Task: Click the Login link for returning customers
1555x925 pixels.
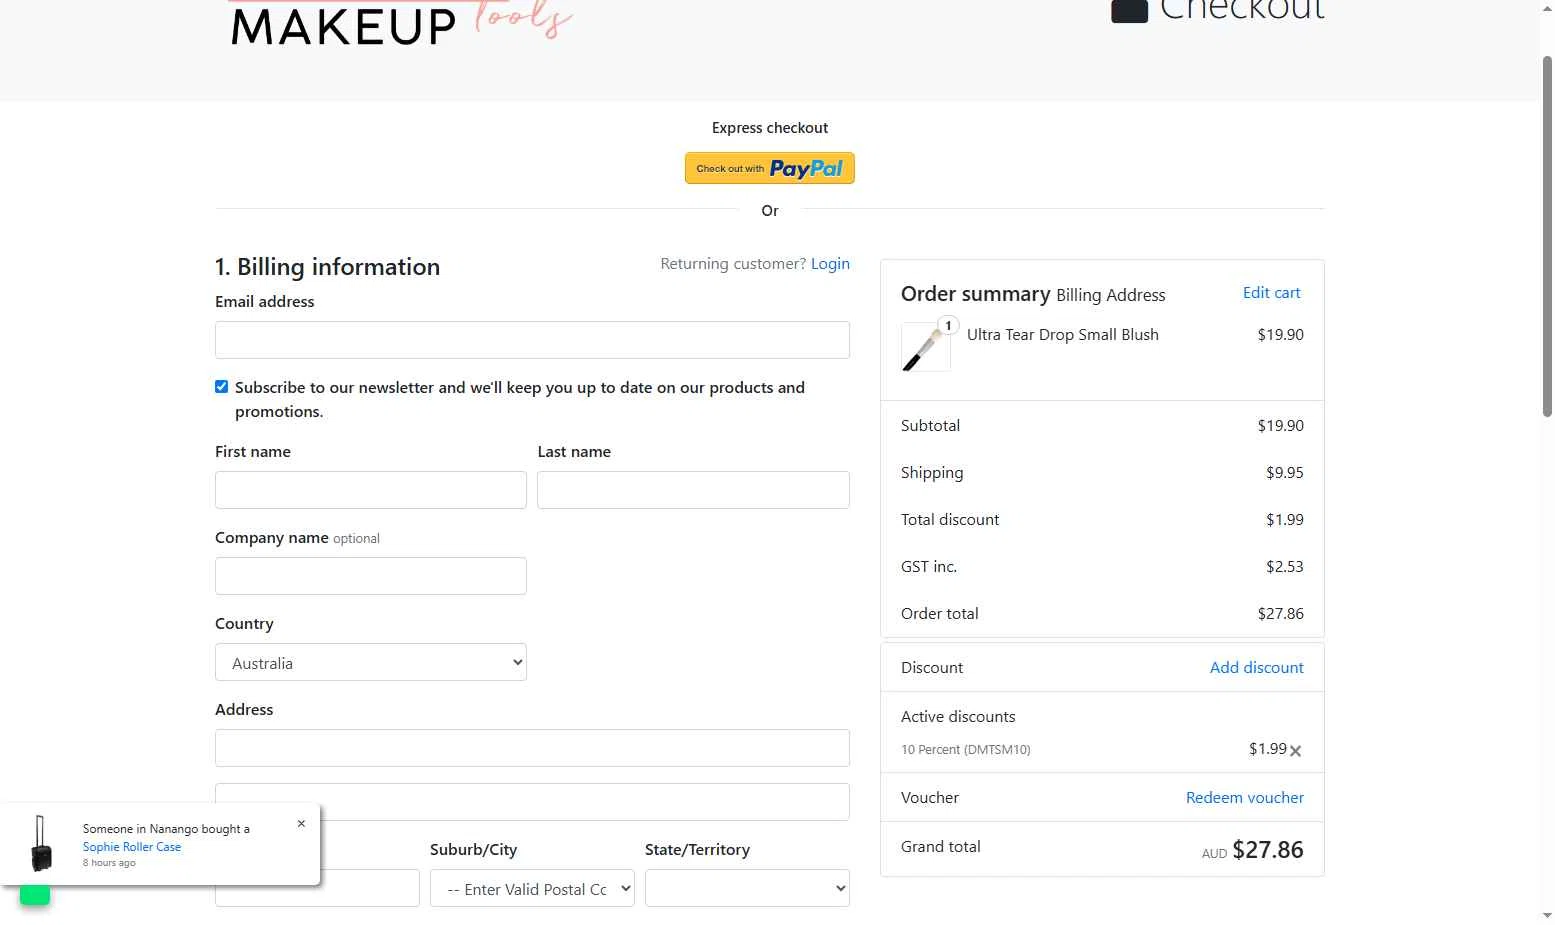Action: point(830,264)
